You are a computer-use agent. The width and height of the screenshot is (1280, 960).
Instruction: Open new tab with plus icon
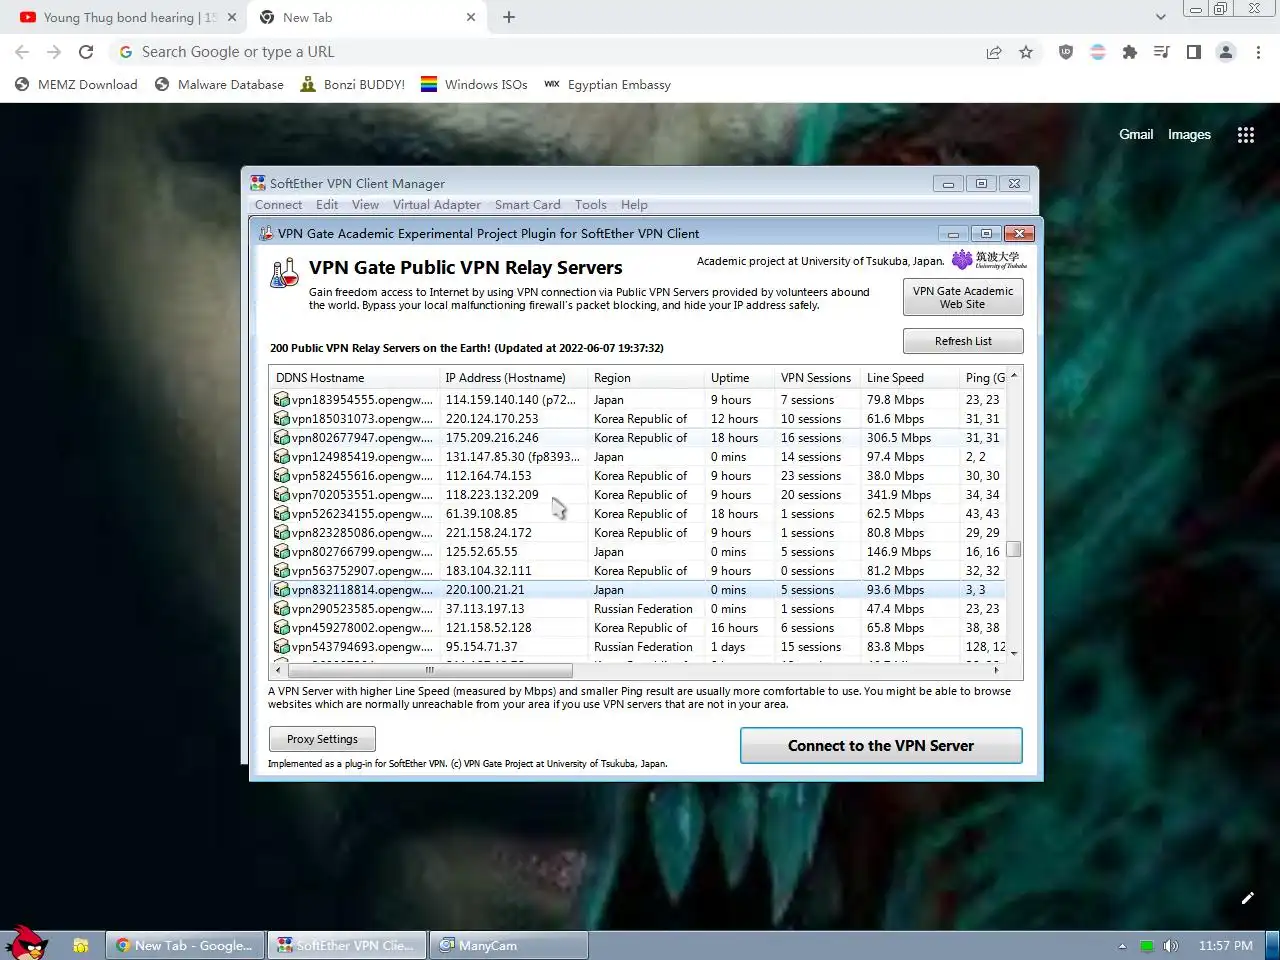(x=509, y=17)
